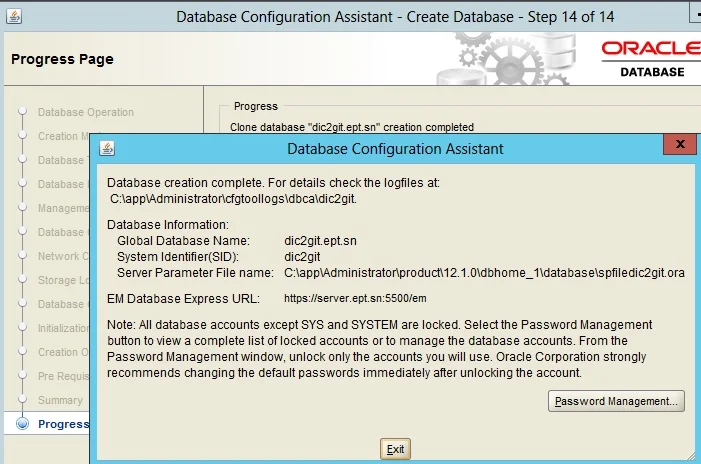This screenshot has width=701, height=464.
Task: Click the Database Operation step bullet
Action: 22,112
